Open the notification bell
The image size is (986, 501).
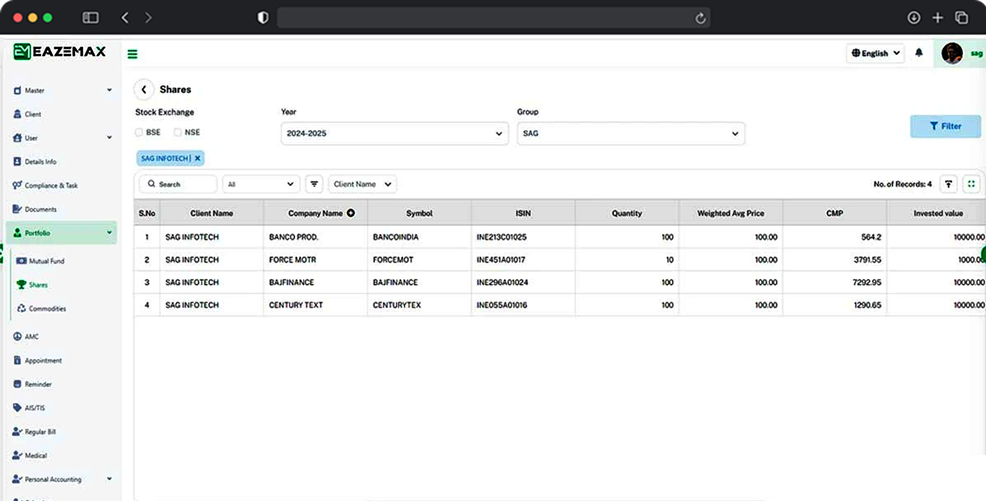coord(919,53)
